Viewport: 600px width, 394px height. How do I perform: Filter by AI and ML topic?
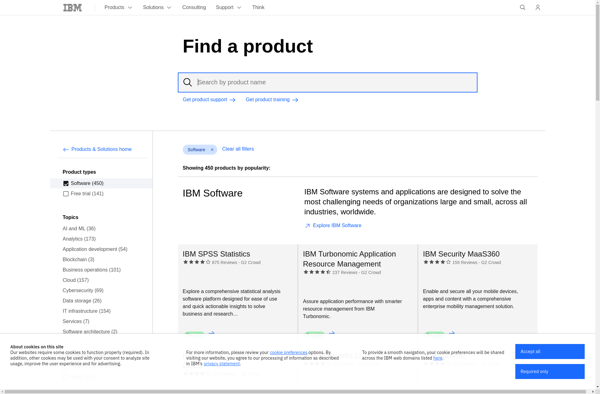pos(79,228)
